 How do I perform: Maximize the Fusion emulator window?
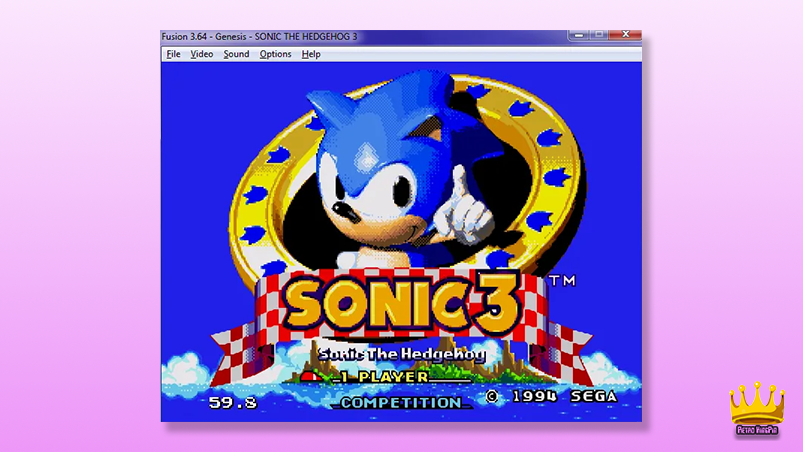[x=599, y=35]
